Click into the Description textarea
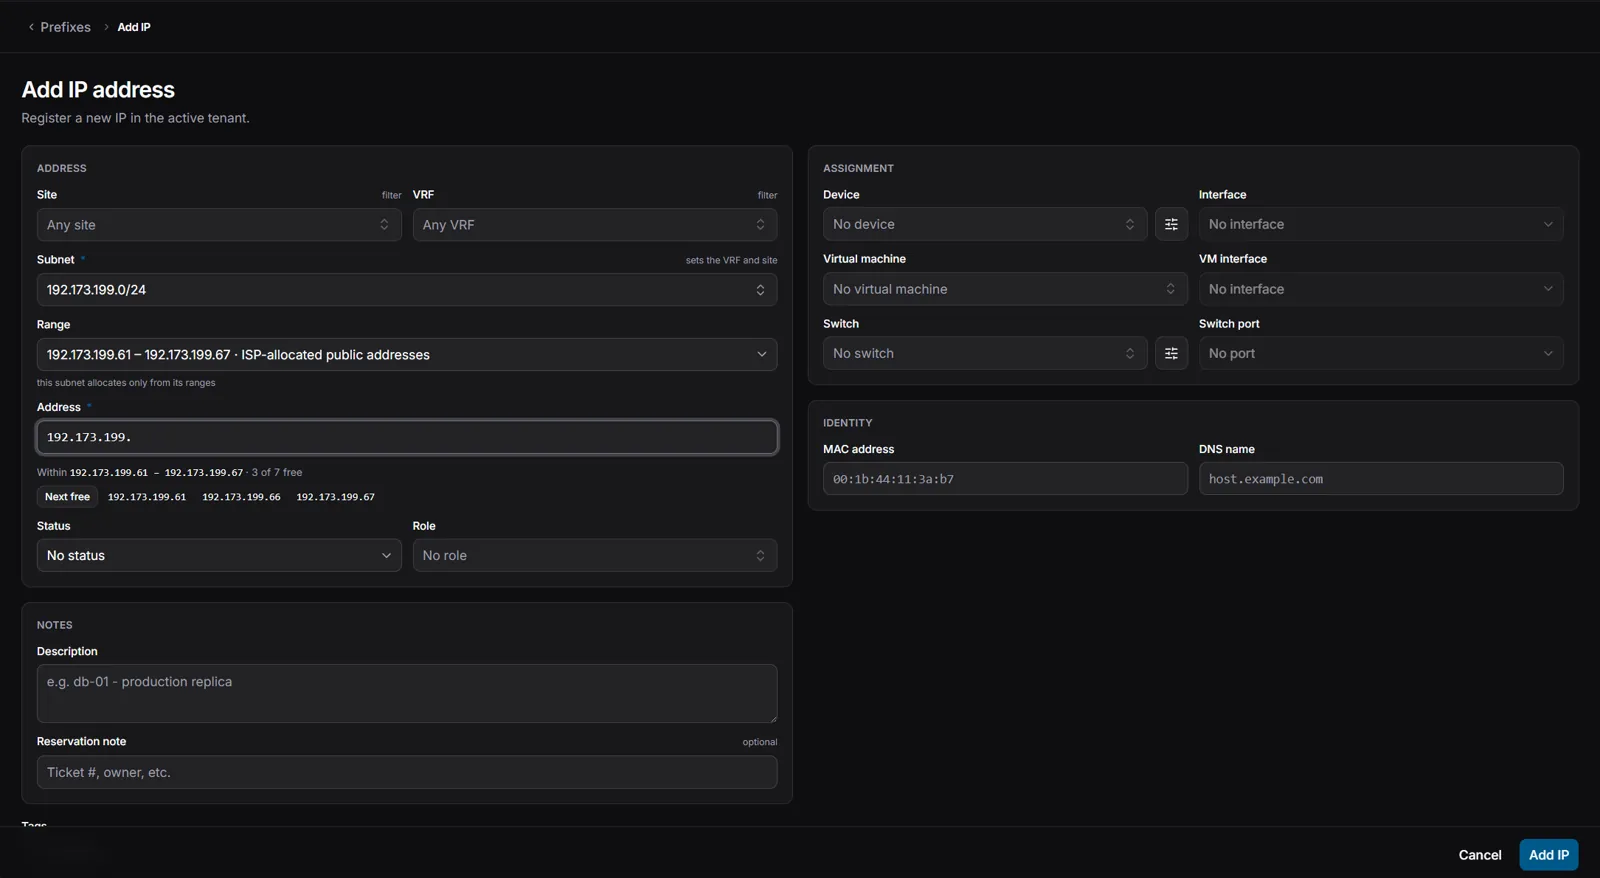 tap(407, 693)
